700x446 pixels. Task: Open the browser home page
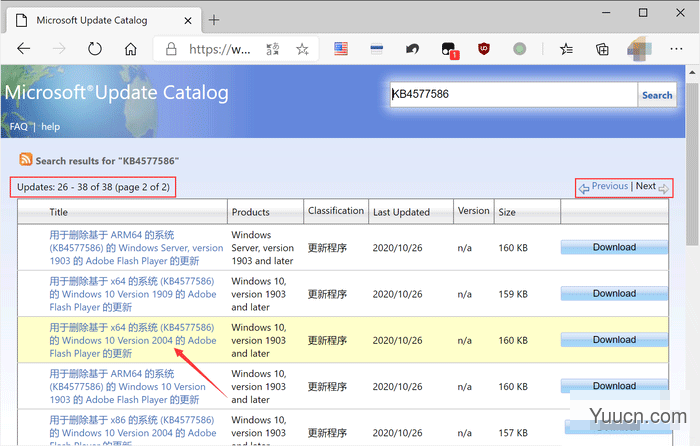point(130,48)
